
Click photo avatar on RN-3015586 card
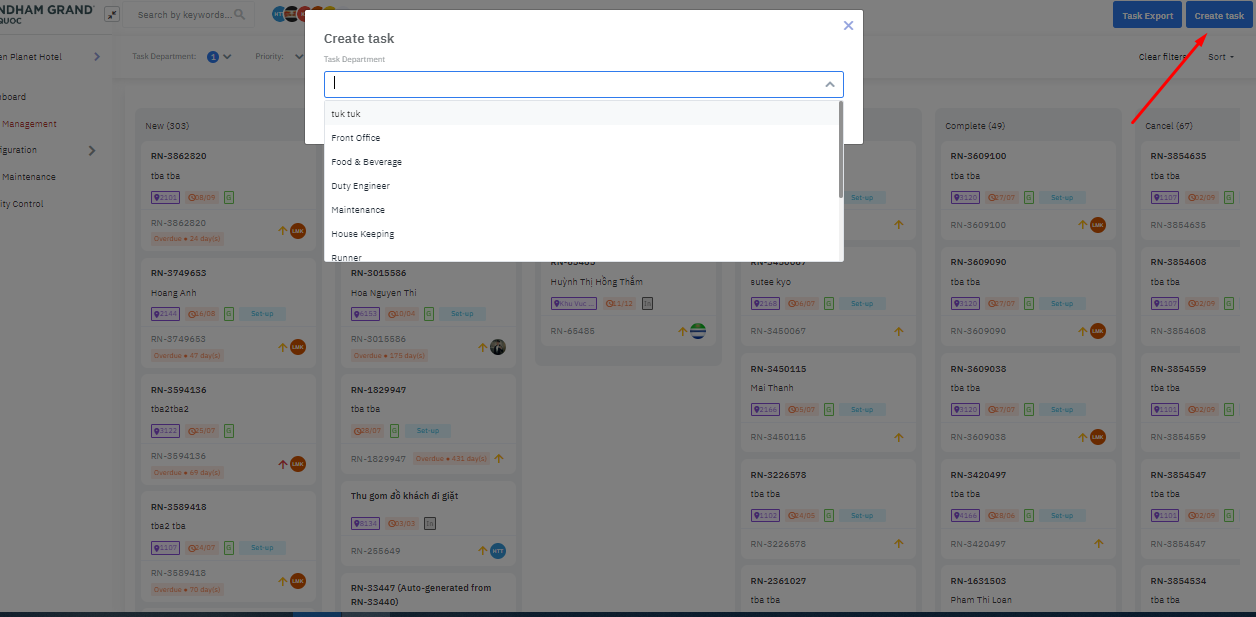click(x=498, y=347)
